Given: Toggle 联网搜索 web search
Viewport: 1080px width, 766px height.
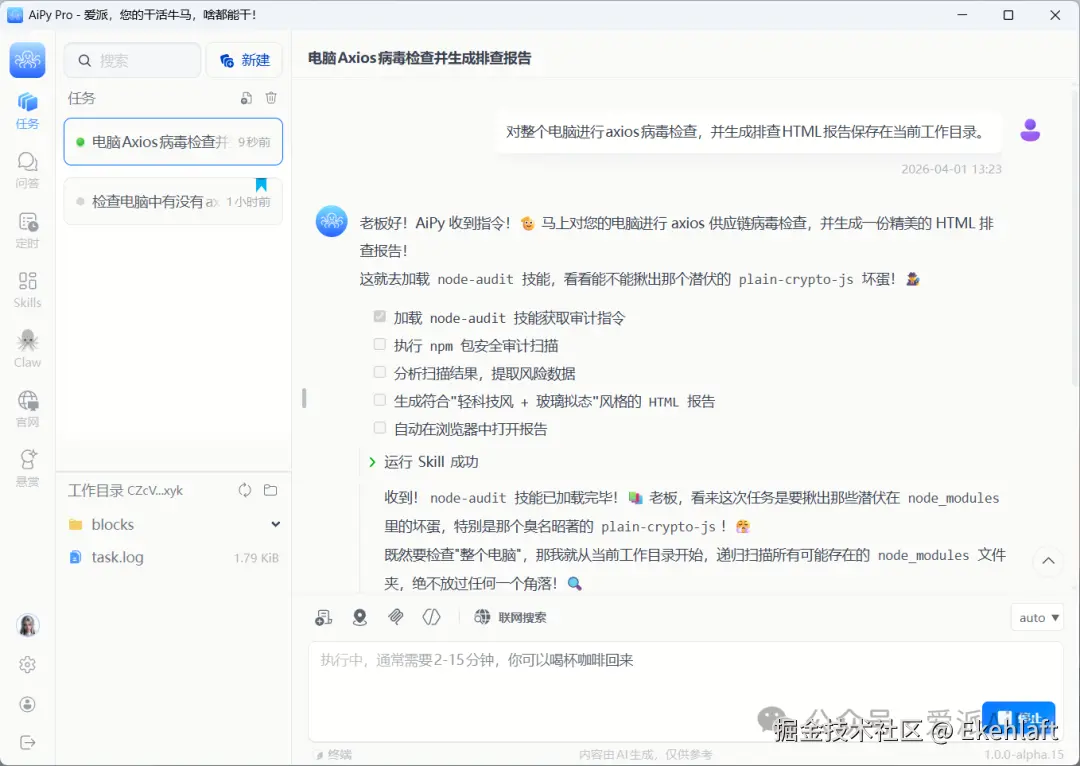Looking at the screenshot, I should point(510,617).
